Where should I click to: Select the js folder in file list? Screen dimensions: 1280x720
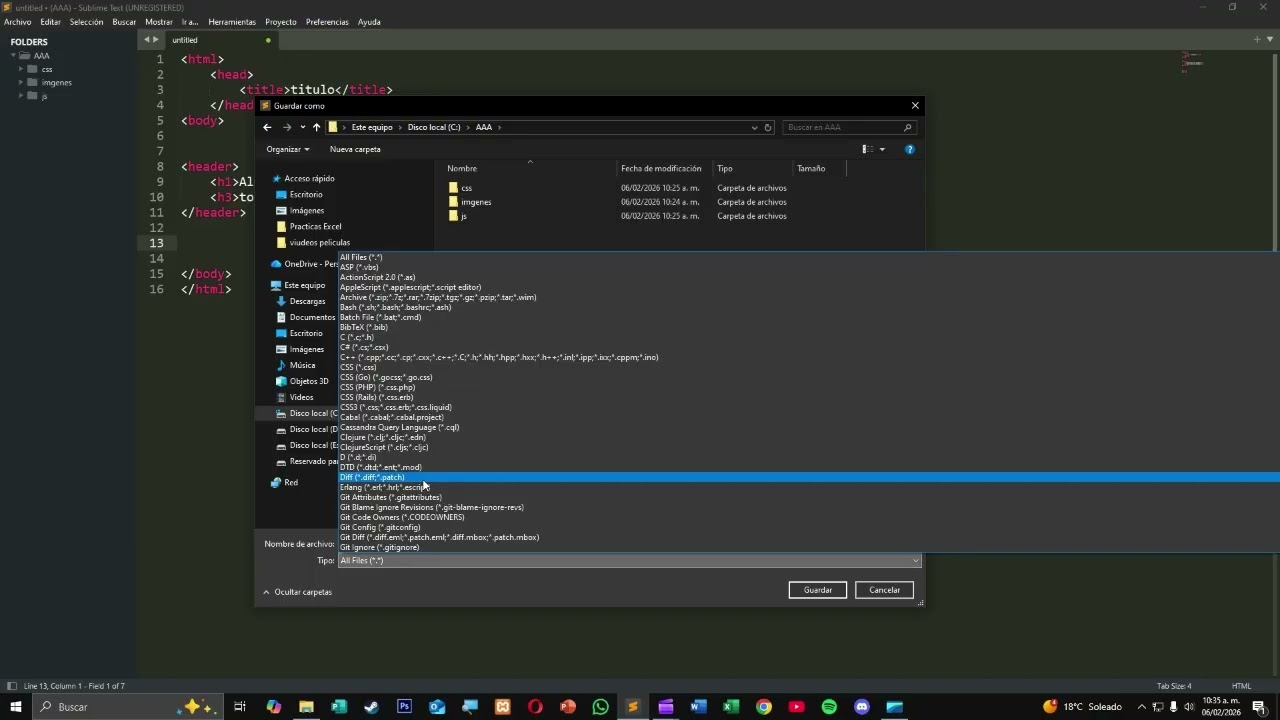463,216
